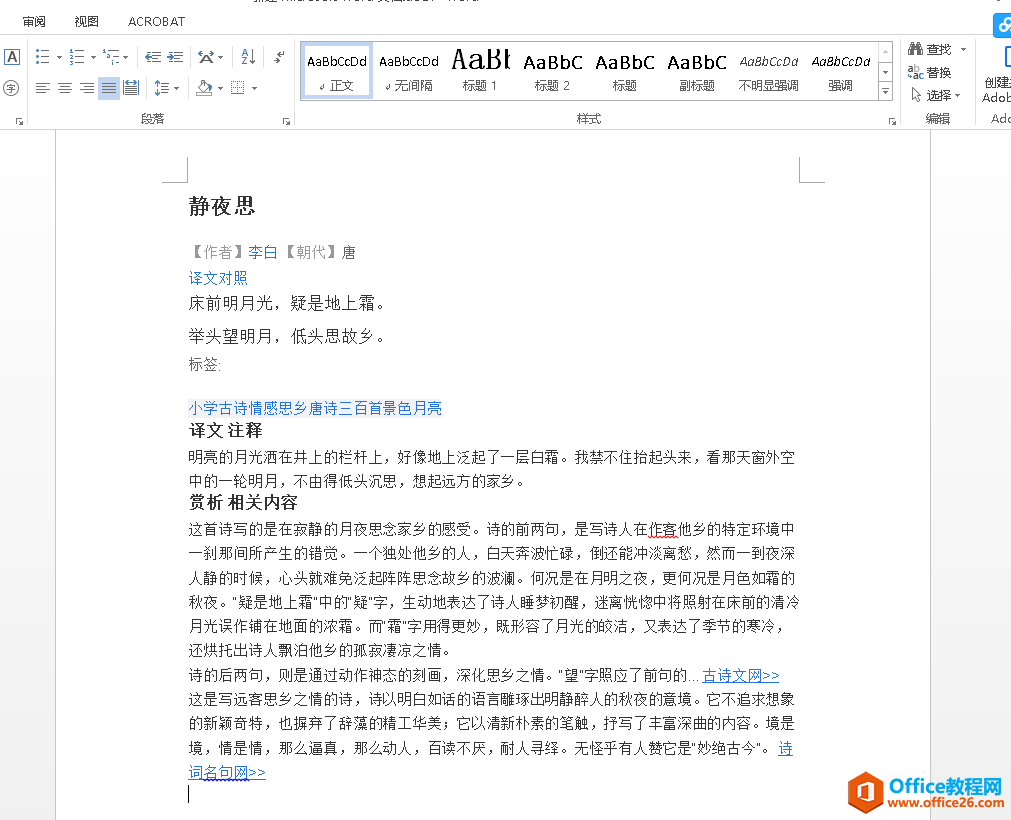Apply the character border (boxed A) icon
Image resolution: width=1011 pixels, height=820 pixels.
12,57
